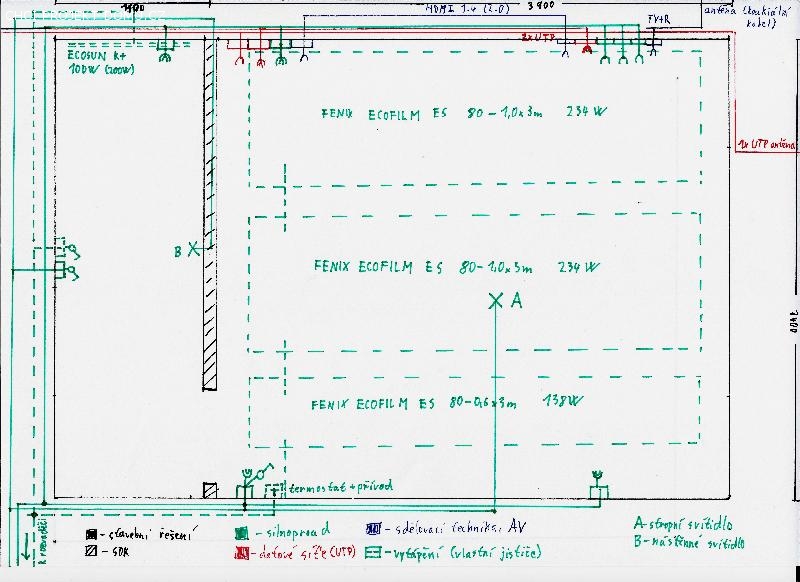Click the green "silnoproud" legend entry
800x582 pixels.
282,532
